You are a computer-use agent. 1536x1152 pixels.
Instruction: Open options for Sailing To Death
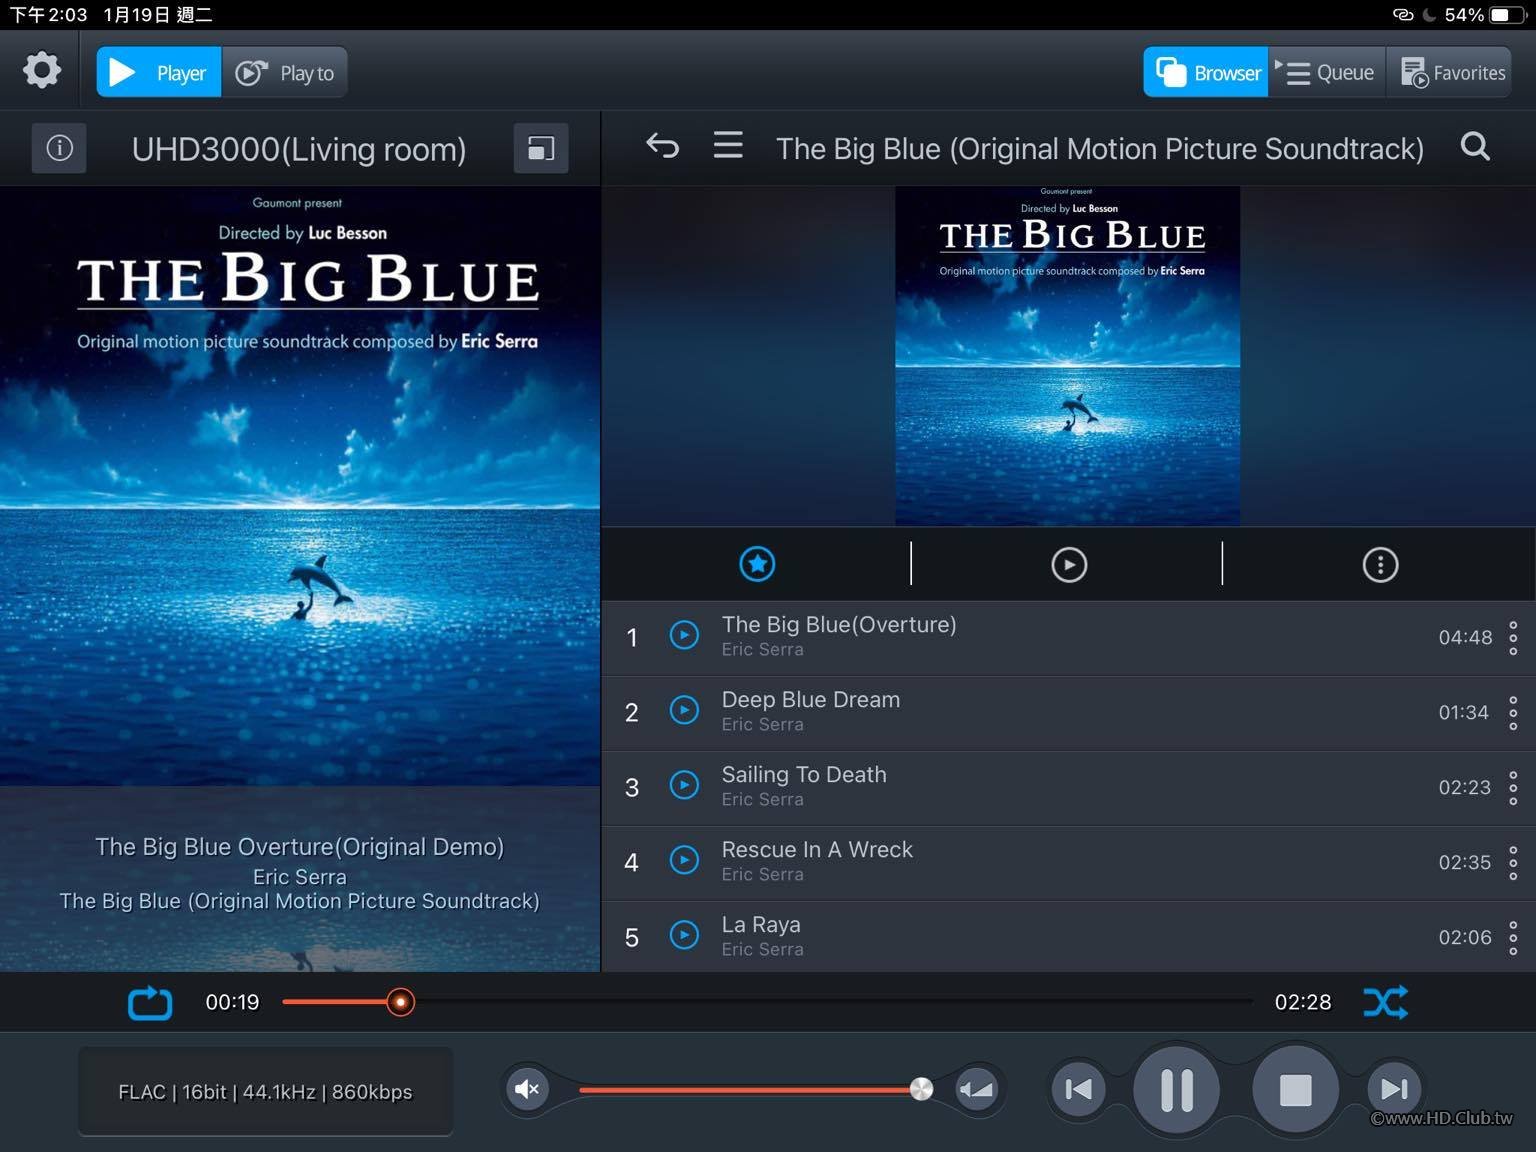pos(1513,787)
